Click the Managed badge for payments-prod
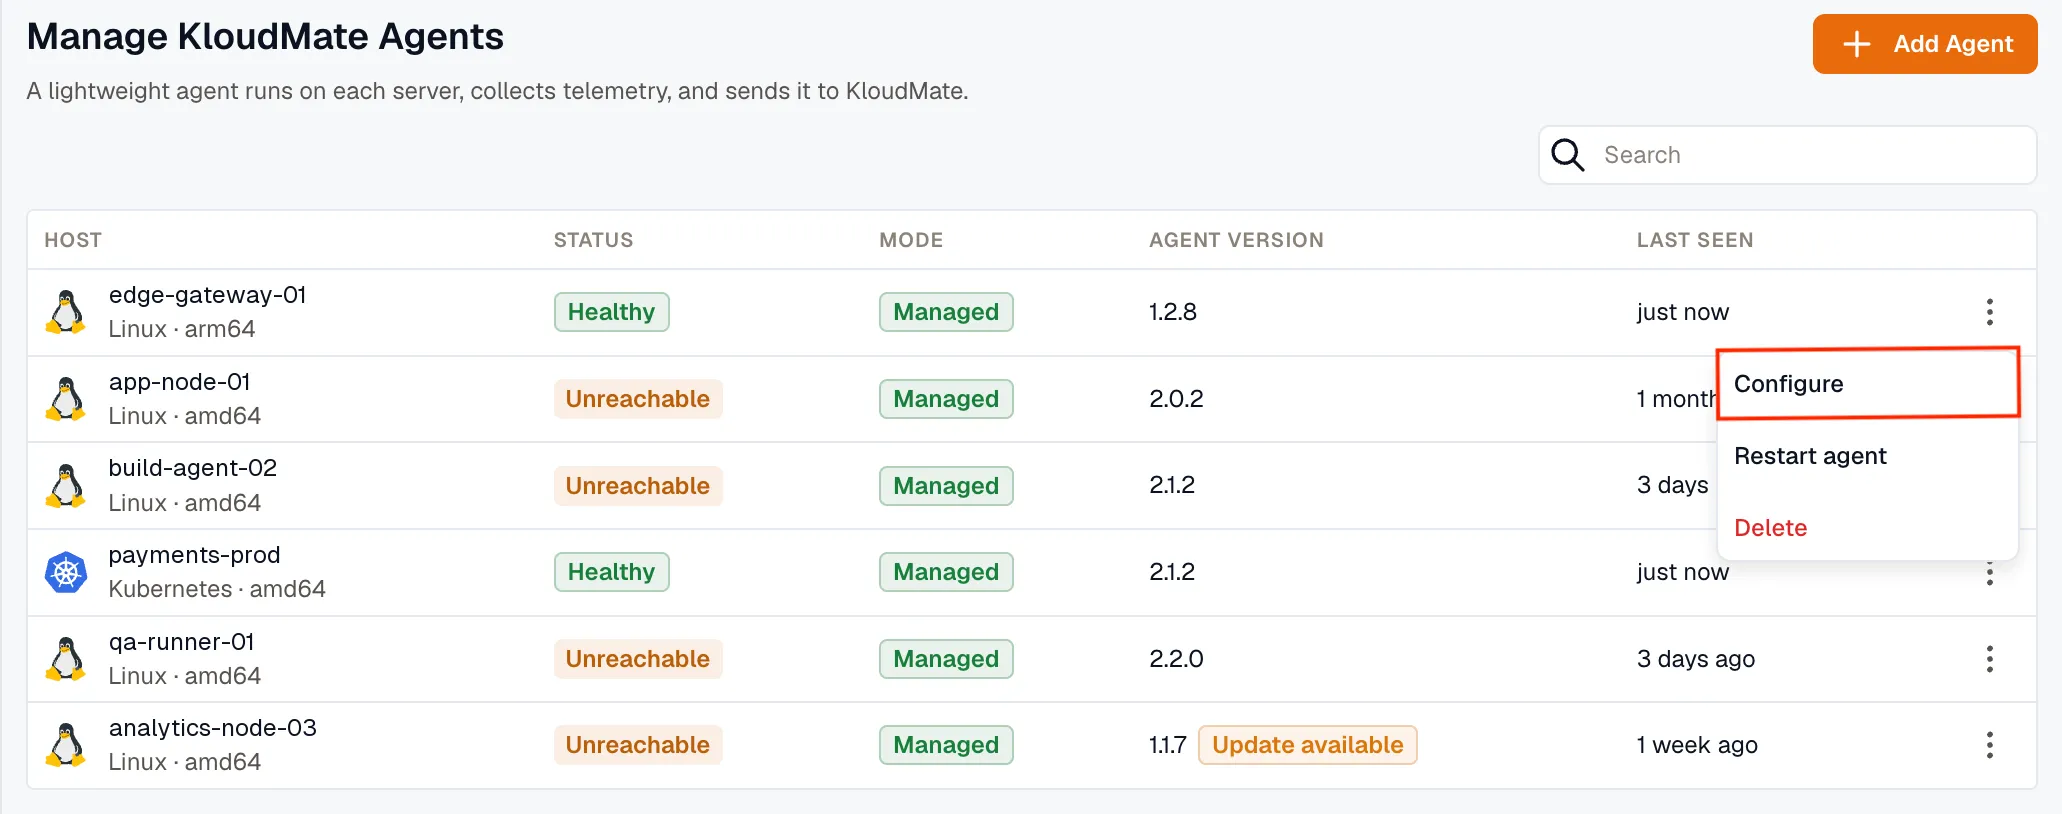Image resolution: width=2062 pixels, height=814 pixels. tap(946, 572)
